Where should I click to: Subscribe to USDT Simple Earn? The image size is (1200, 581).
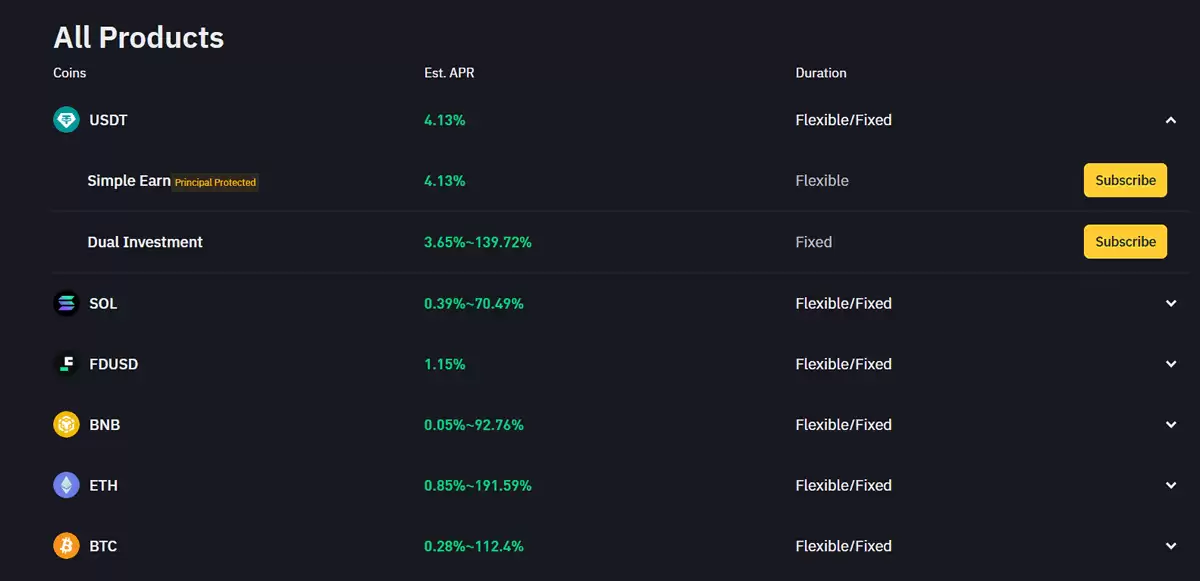(x=1125, y=181)
